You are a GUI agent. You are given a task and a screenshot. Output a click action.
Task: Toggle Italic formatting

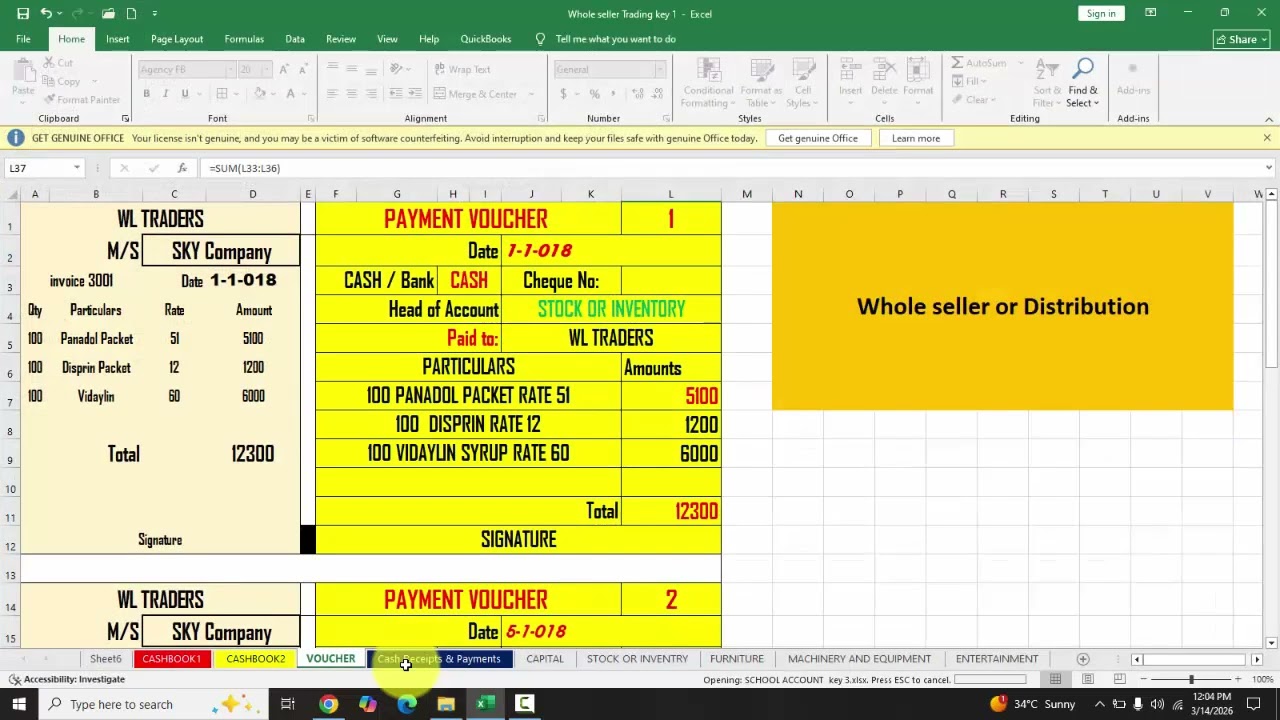click(x=165, y=94)
